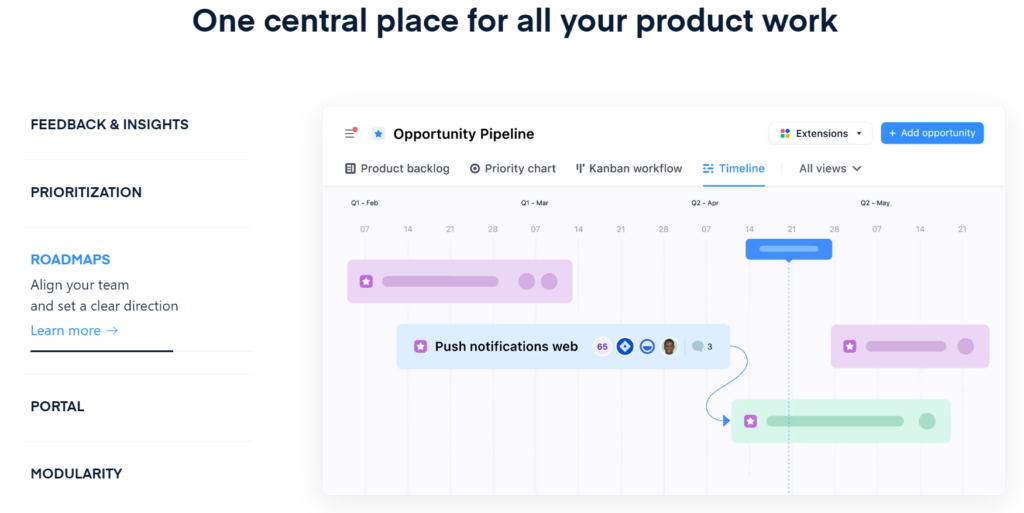The image size is (1024, 513).
Task: Click the star icon on the green timeline bar
Action: [x=750, y=421]
